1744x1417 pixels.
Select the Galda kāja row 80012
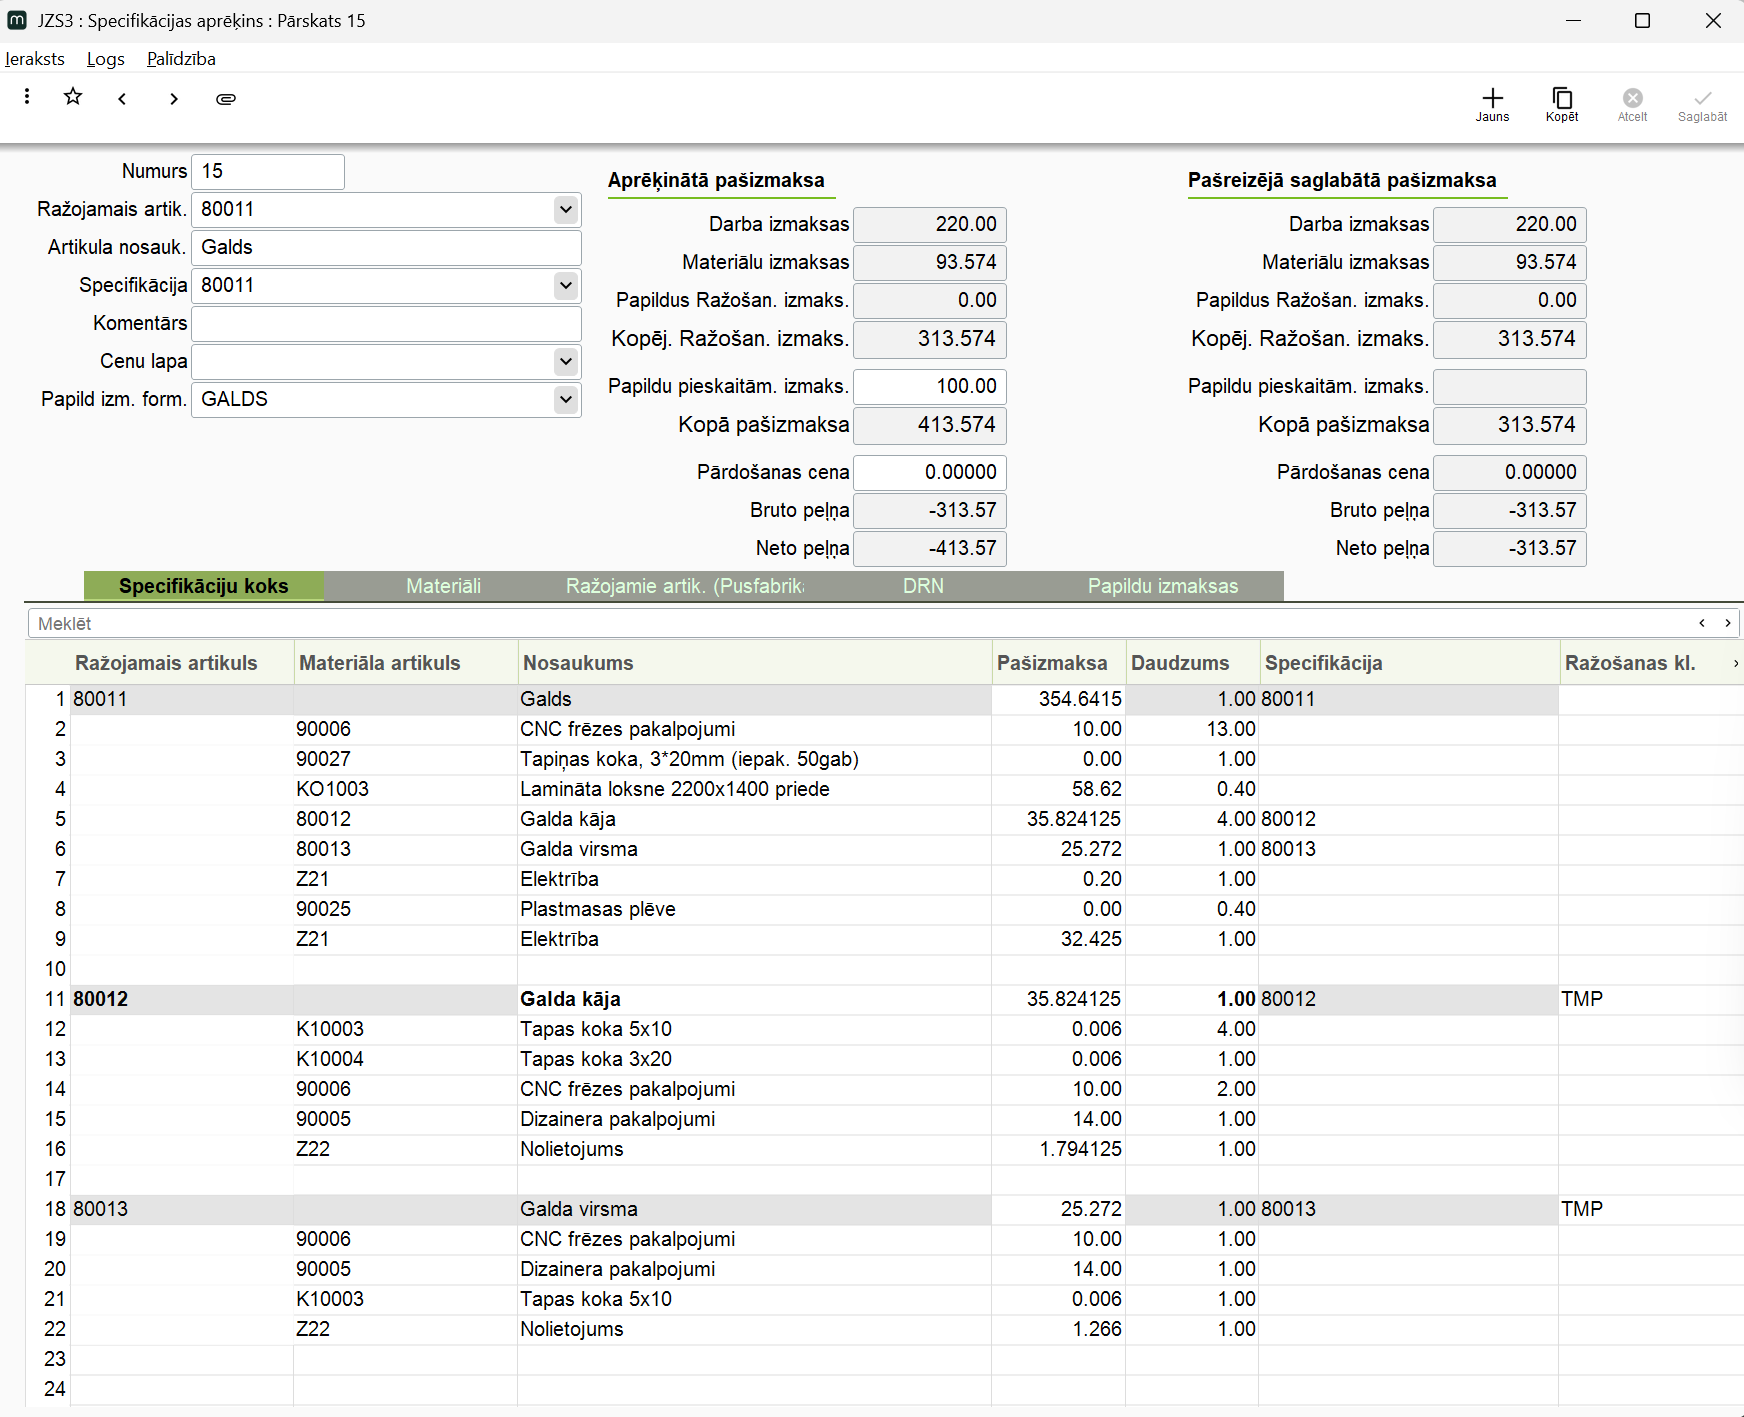(570, 999)
